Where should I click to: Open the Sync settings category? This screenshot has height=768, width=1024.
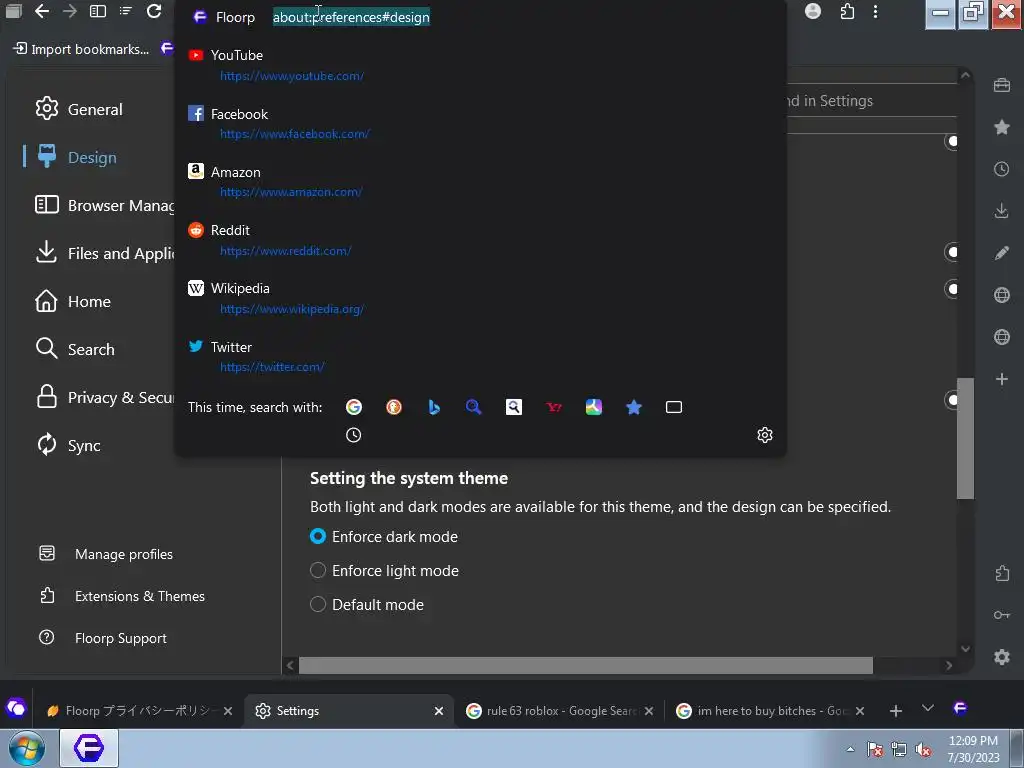pos(69,445)
